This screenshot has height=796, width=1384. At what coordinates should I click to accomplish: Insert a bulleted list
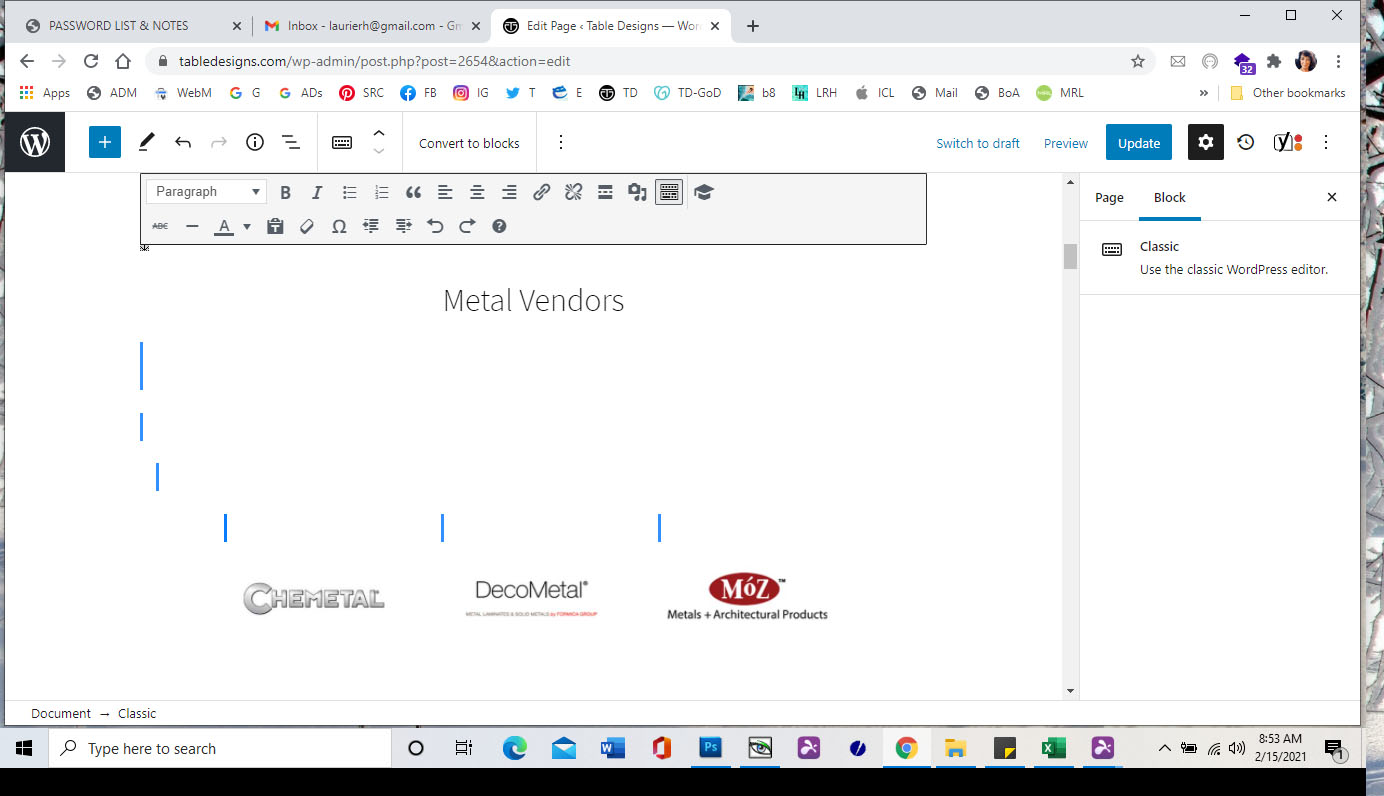coord(349,192)
